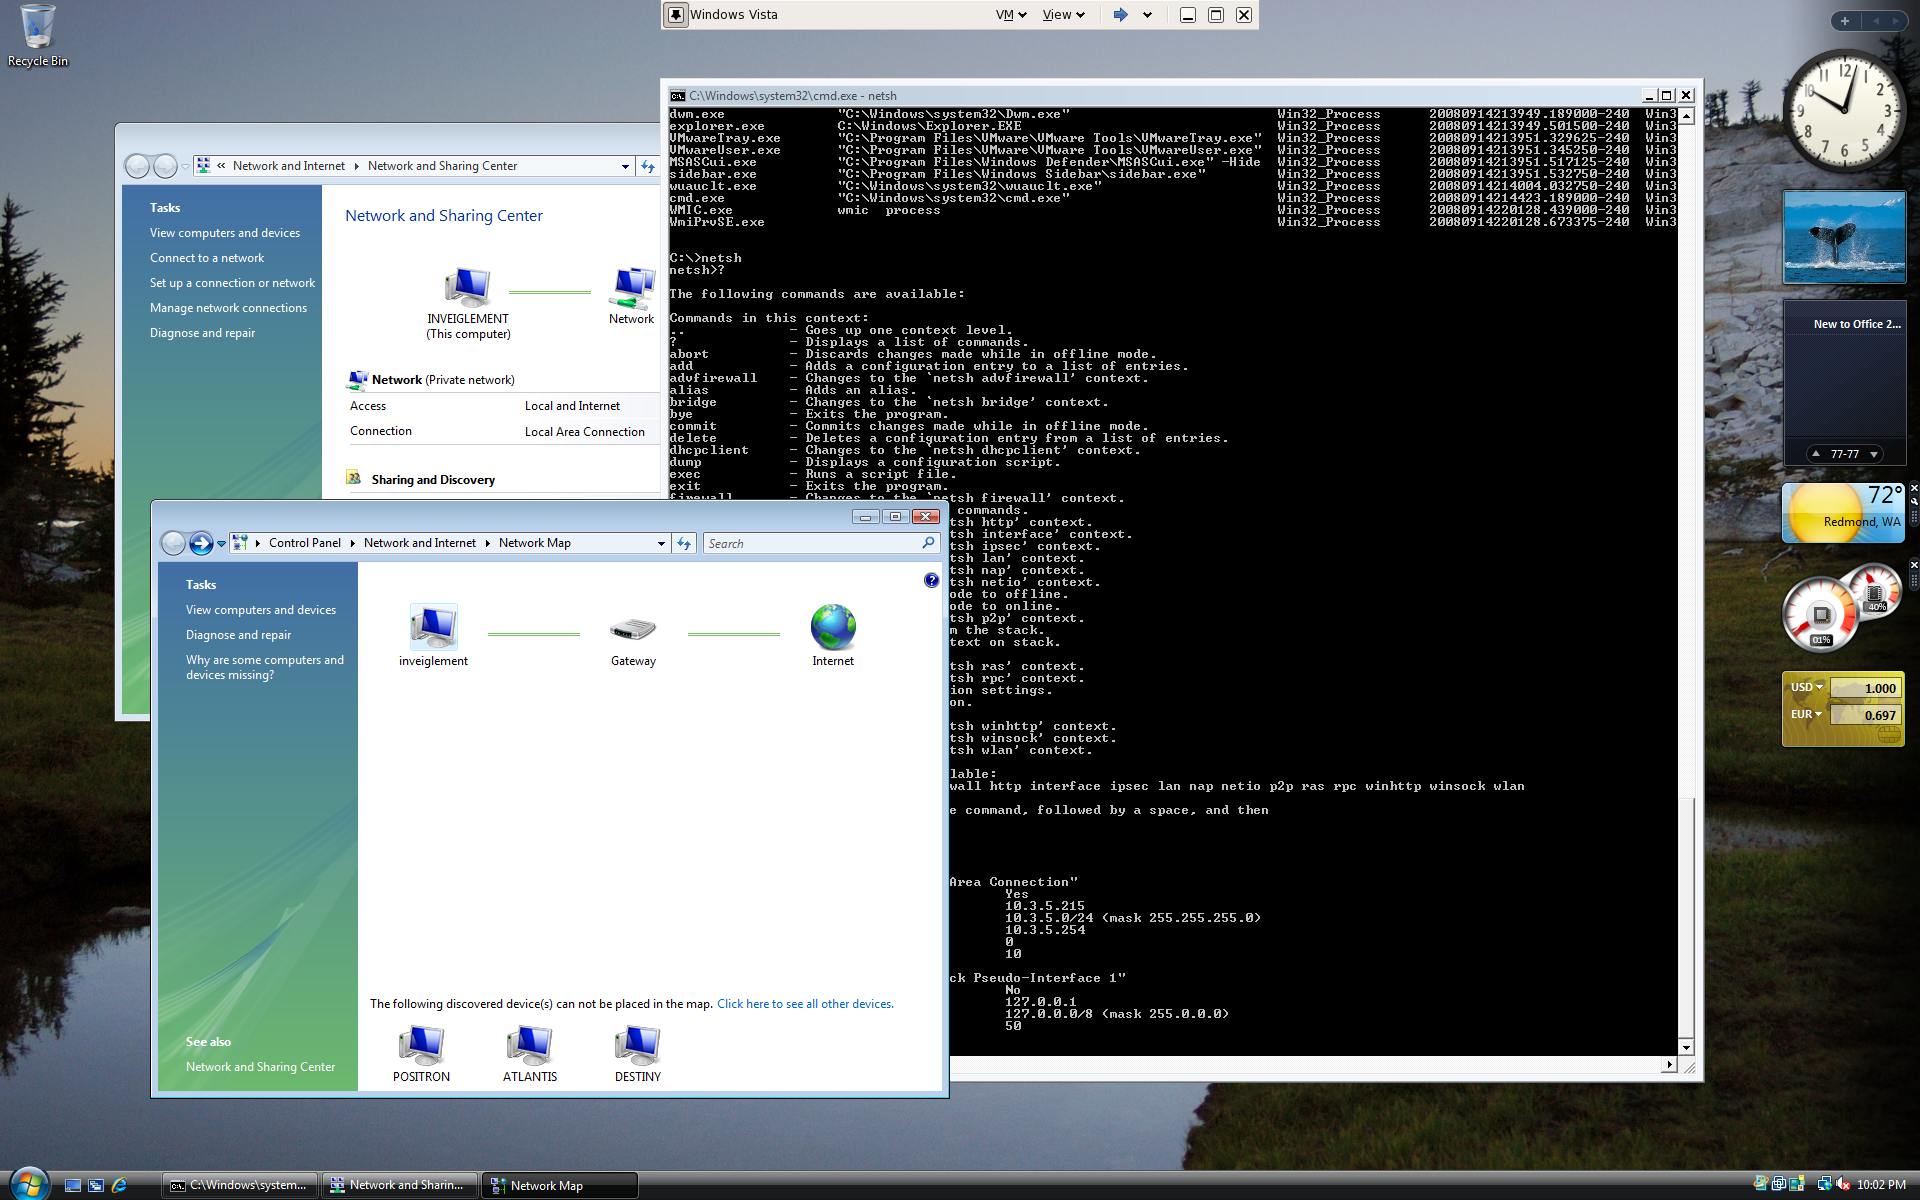Open the View dropdown menu
The width and height of the screenshot is (1920, 1200).
click(x=1063, y=15)
